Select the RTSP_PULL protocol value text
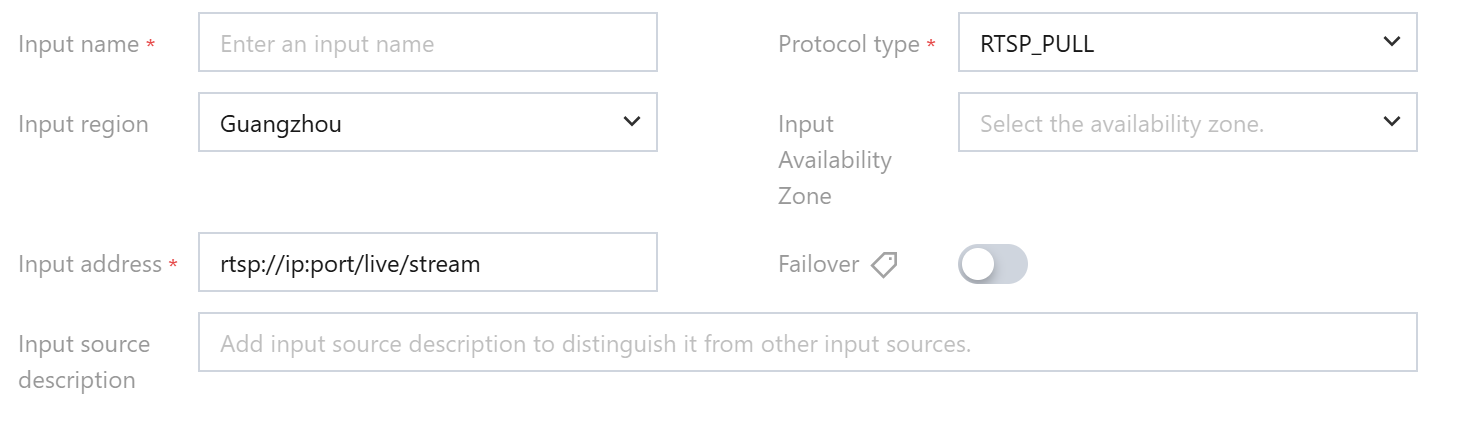Viewport: 1457px width, 431px height. pyautogui.click(x=1036, y=44)
